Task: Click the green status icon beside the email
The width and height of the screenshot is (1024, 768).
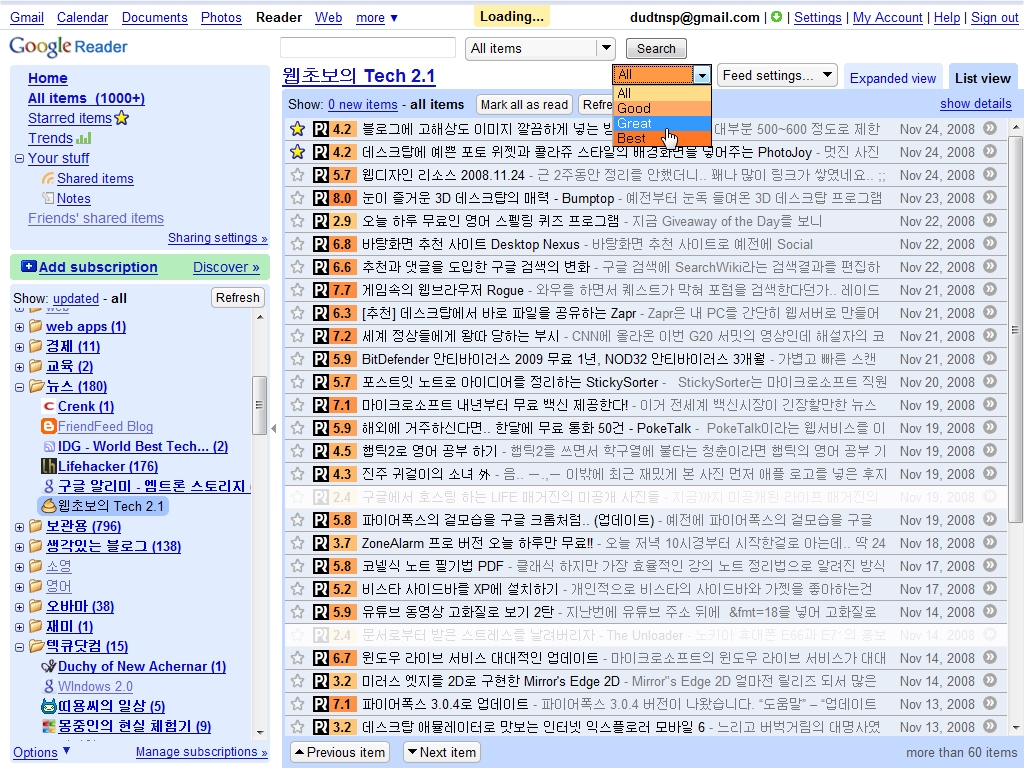Action: click(x=776, y=17)
